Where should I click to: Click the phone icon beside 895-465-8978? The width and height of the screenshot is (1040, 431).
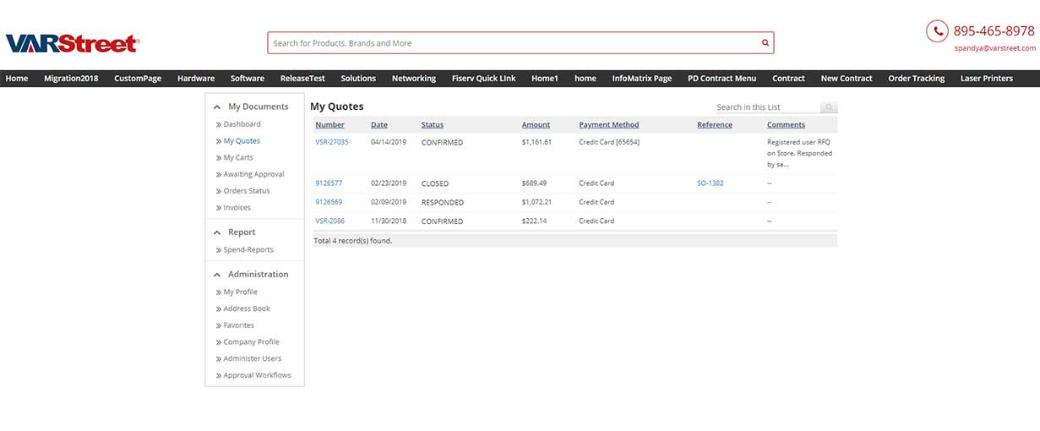tap(937, 31)
